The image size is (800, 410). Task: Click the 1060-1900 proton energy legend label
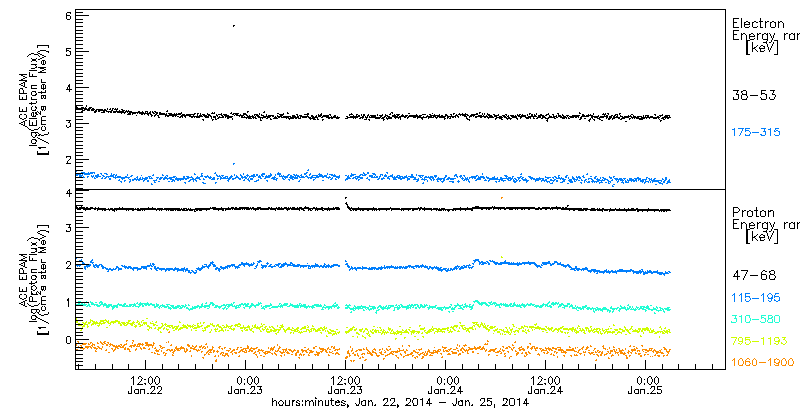point(763,363)
